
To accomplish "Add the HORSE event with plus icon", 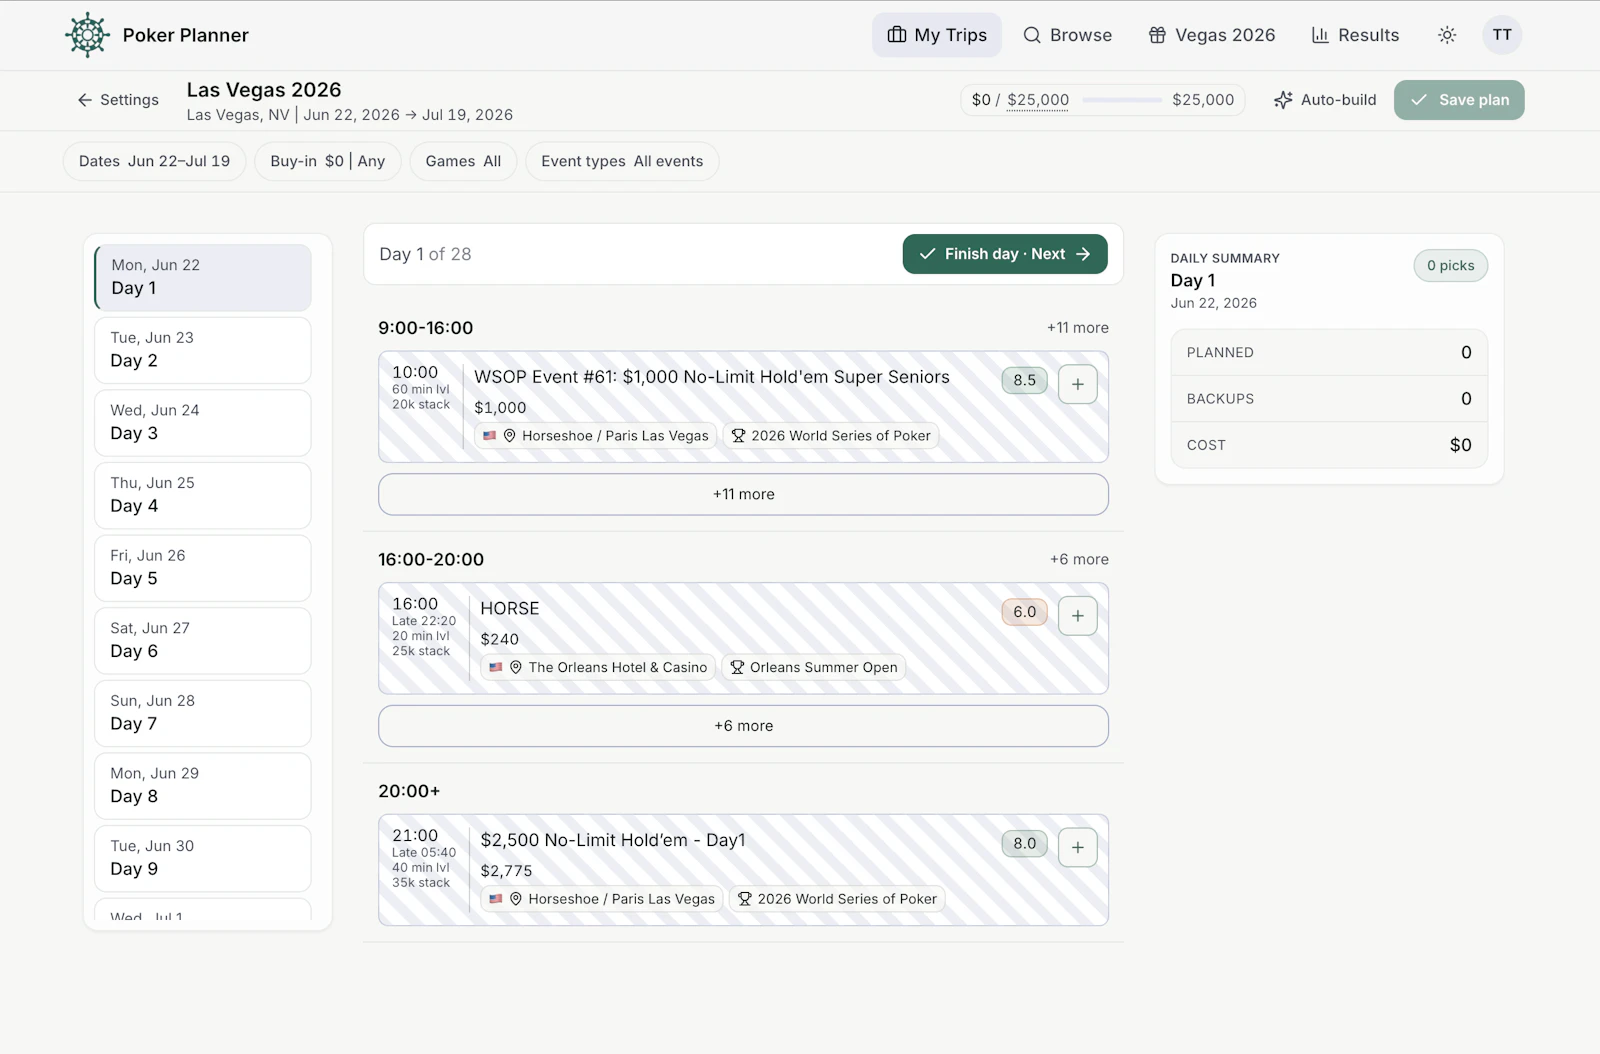I will pos(1077,616).
